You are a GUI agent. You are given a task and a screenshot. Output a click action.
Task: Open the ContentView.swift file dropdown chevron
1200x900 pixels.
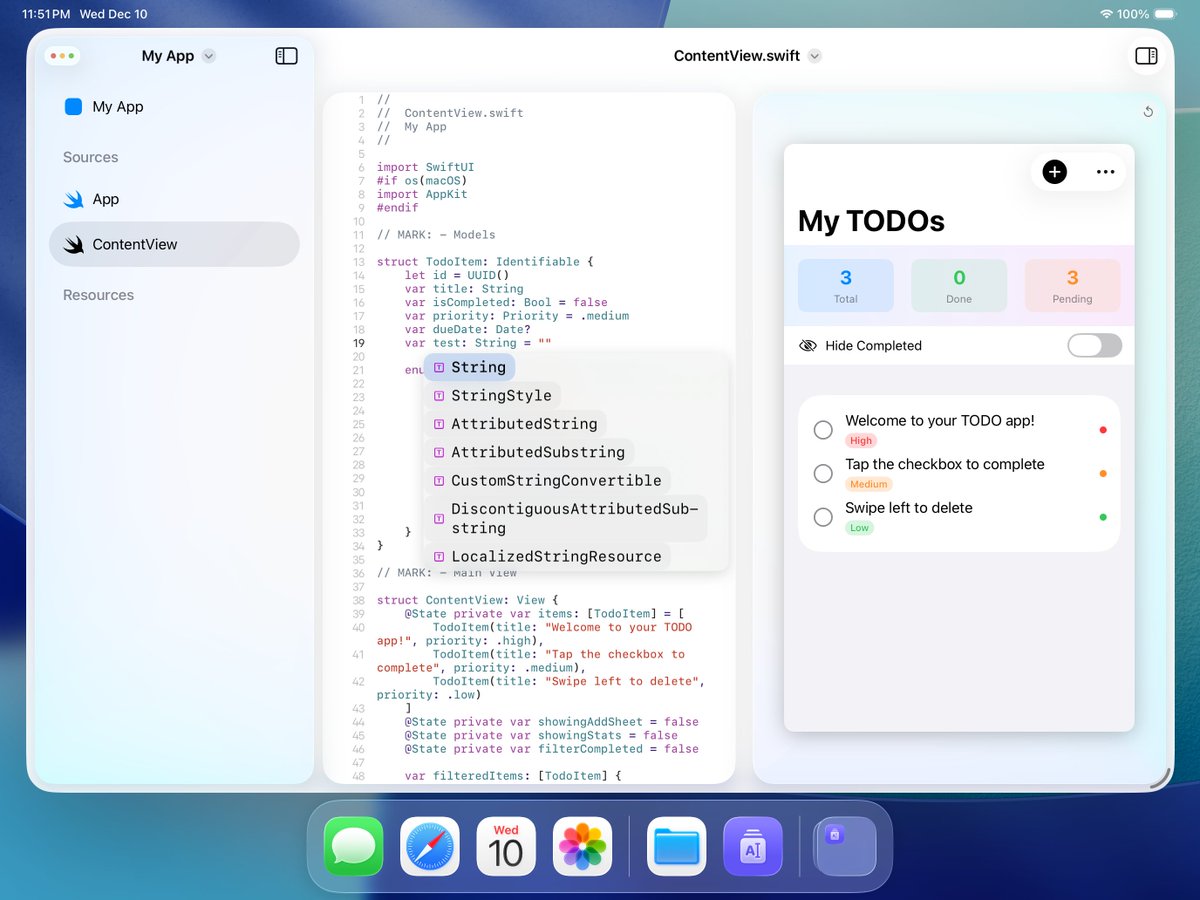815,56
